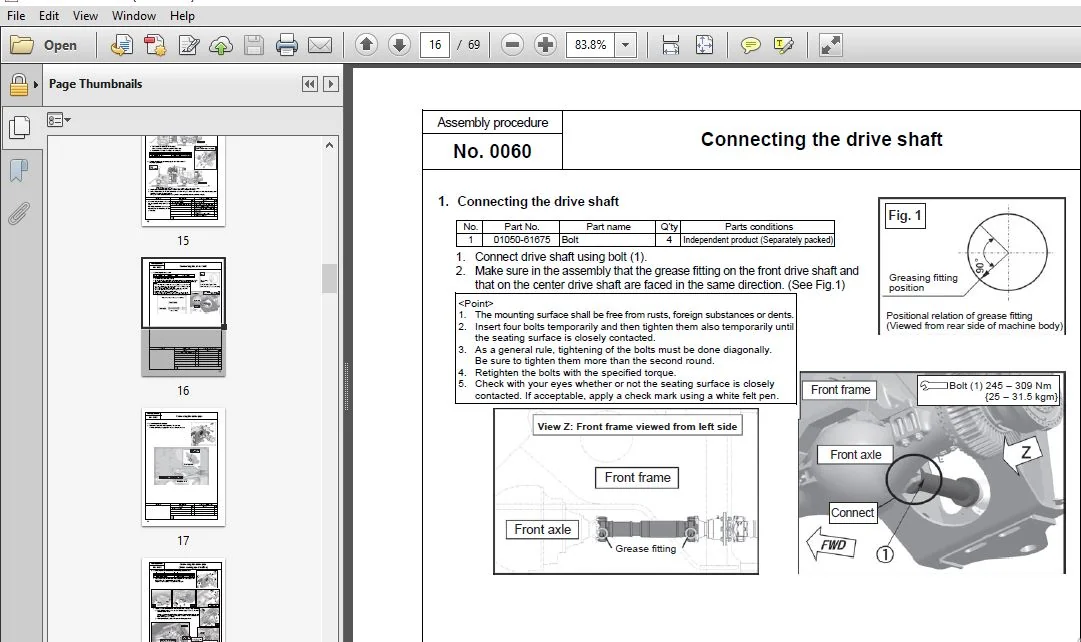Click the 'No. 0060' procedure number

point(492,151)
